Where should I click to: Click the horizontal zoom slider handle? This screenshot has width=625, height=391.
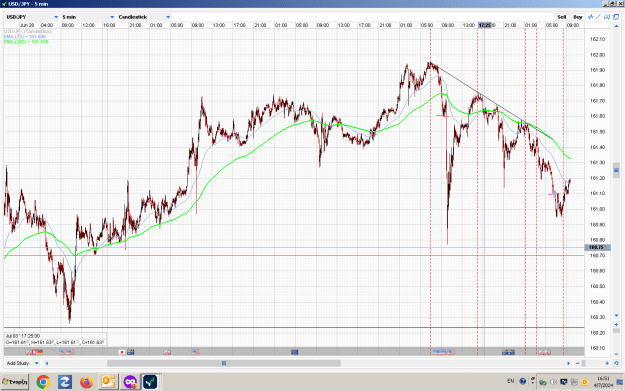tap(584, 363)
